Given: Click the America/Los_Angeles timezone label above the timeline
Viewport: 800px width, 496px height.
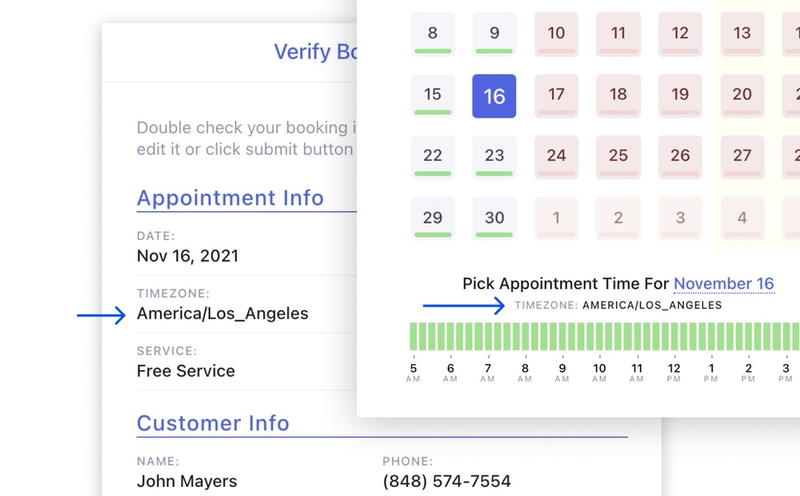Looking at the screenshot, I should coord(651,305).
